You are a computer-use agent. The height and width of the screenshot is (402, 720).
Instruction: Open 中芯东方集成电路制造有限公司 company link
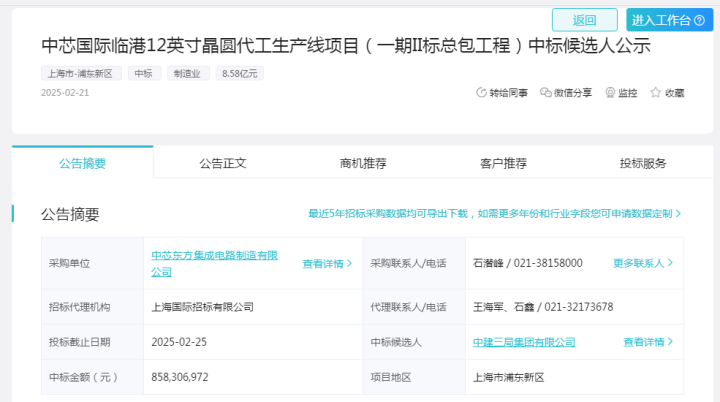[x=214, y=263]
